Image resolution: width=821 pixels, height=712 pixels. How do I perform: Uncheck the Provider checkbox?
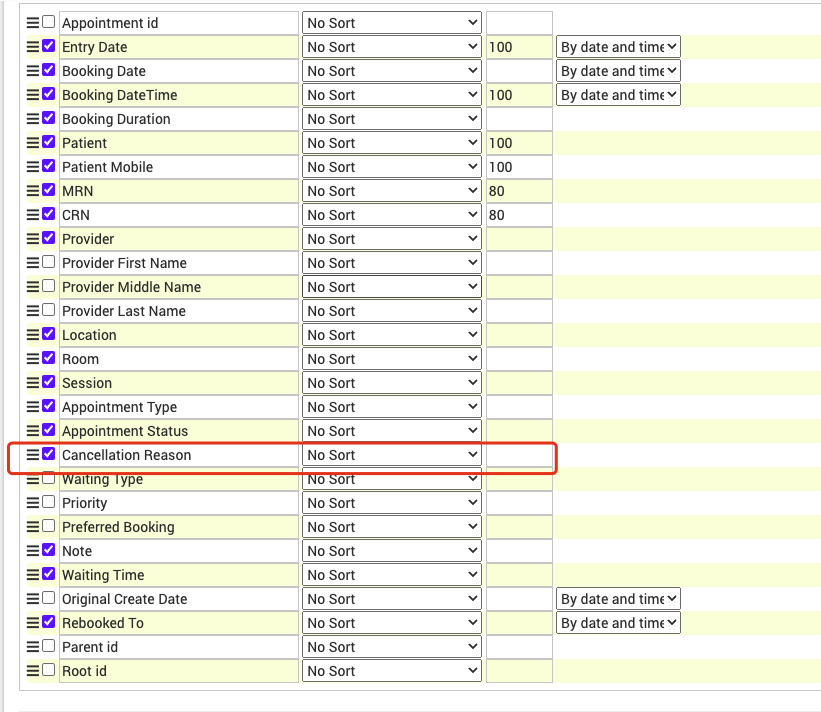pyautogui.click(x=48, y=238)
